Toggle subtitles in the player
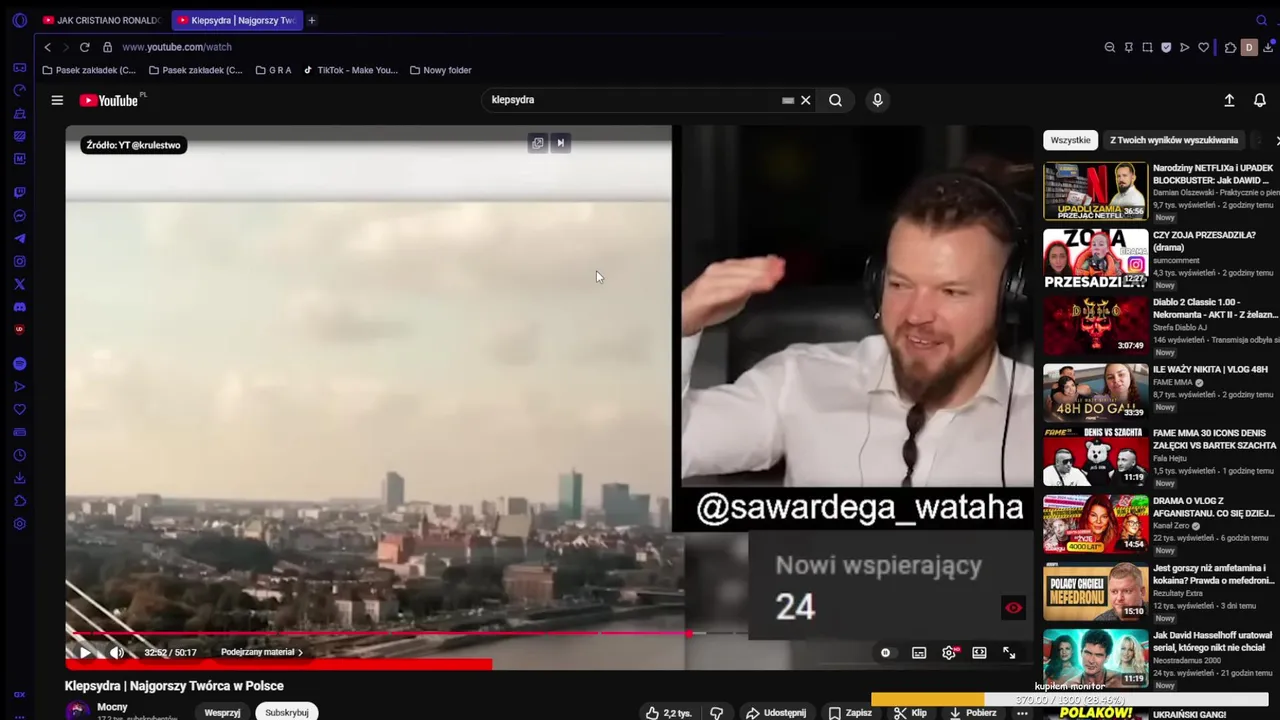Viewport: 1280px width, 720px height. coord(918,653)
